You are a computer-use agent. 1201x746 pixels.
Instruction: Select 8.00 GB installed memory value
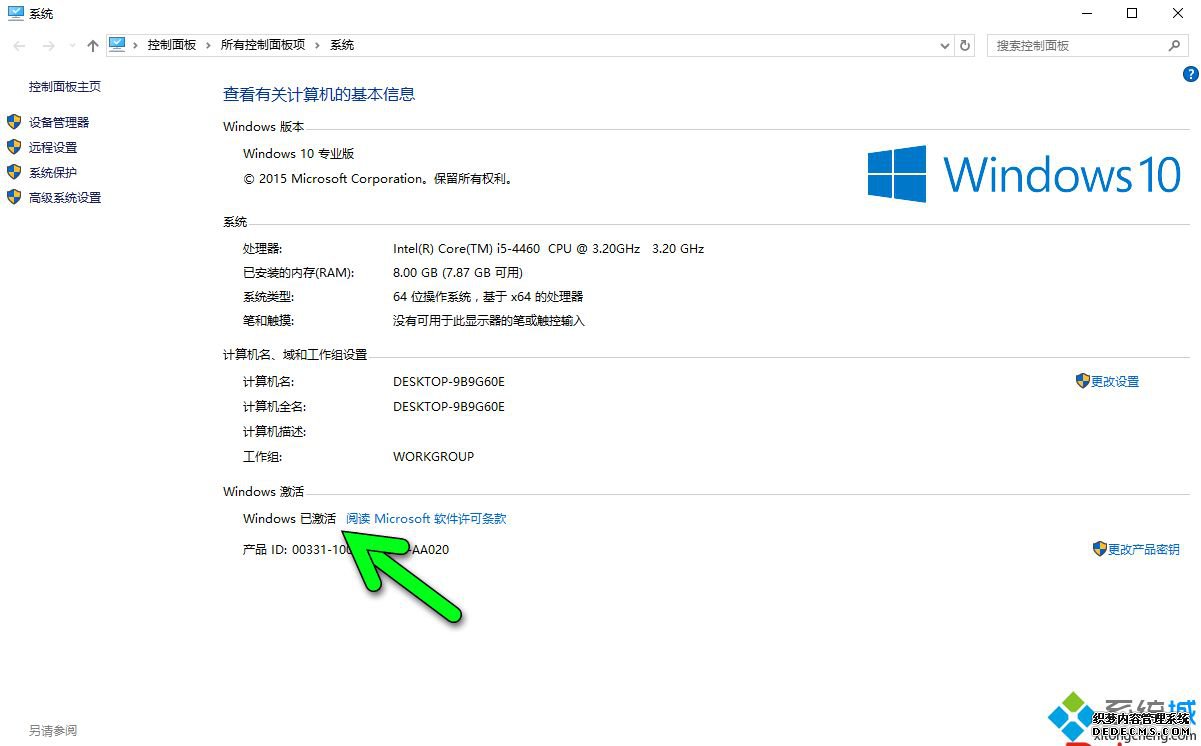coord(458,273)
